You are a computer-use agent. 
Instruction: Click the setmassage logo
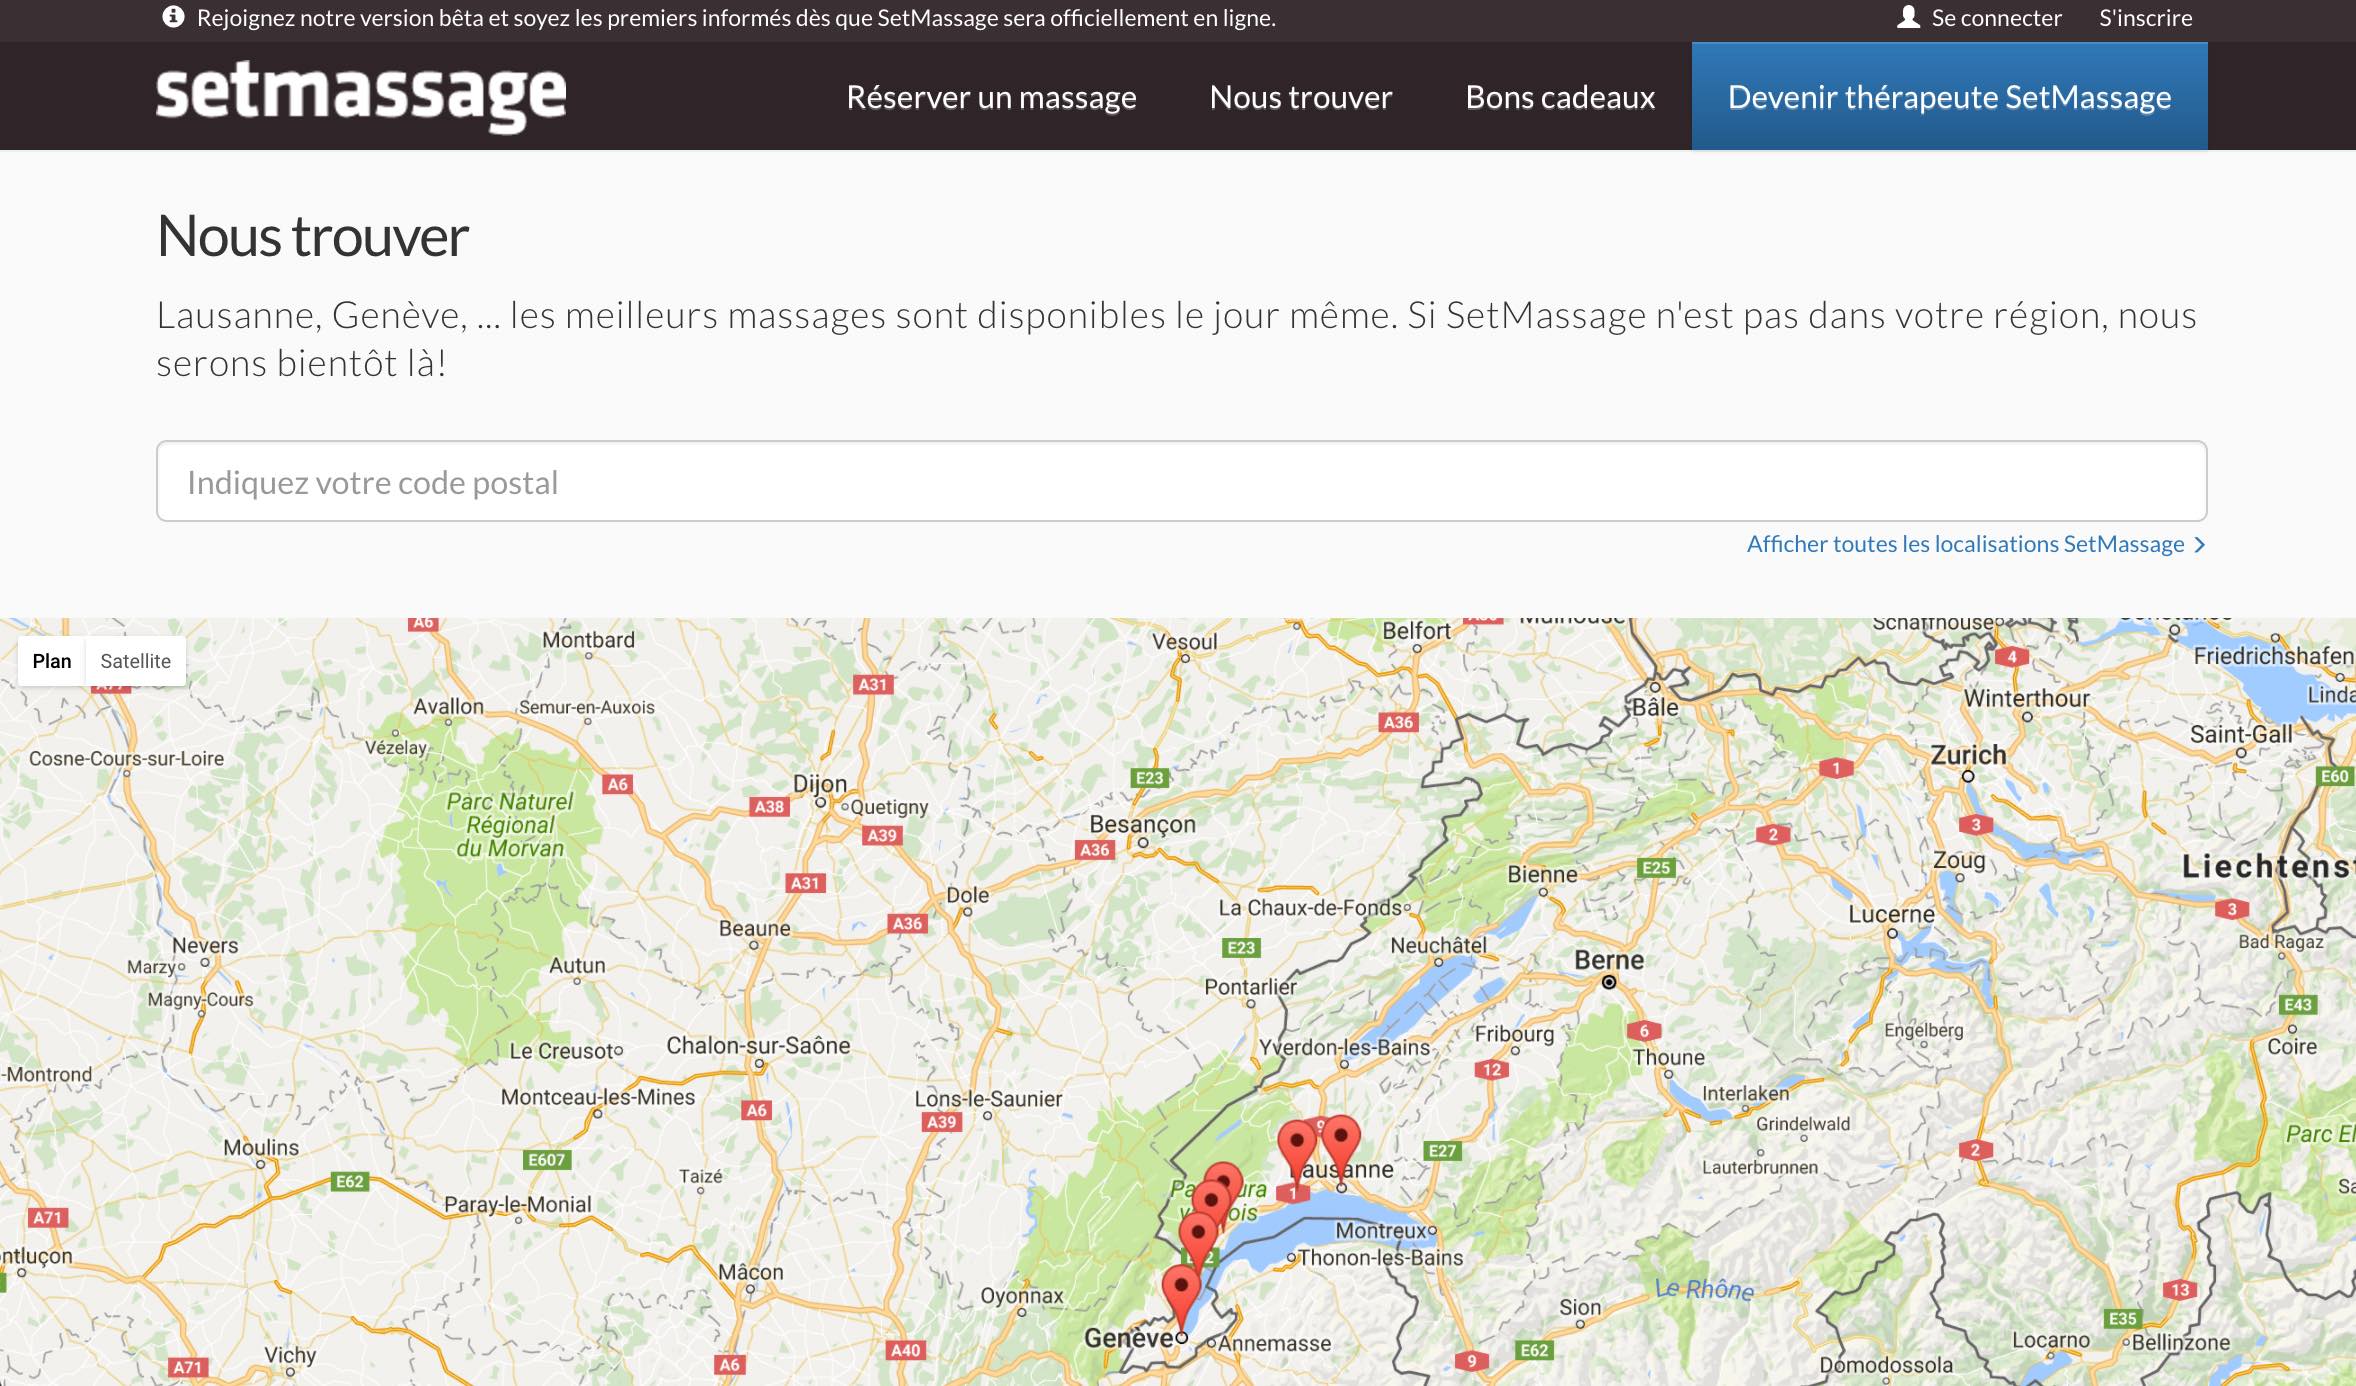(x=361, y=96)
